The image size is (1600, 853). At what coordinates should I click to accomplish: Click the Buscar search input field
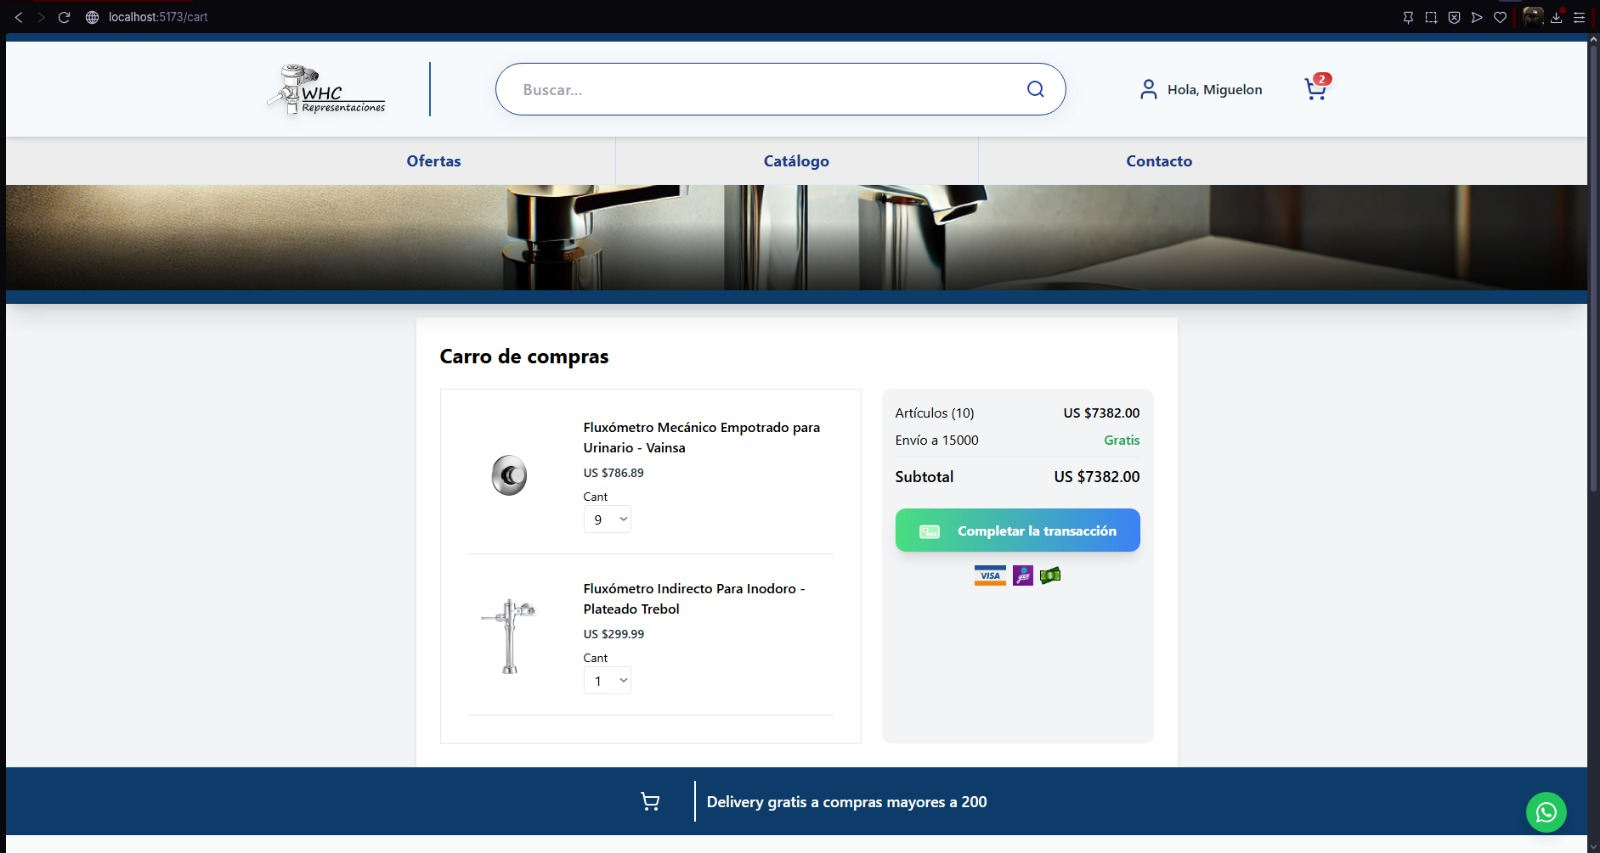pyautogui.click(x=780, y=89)
